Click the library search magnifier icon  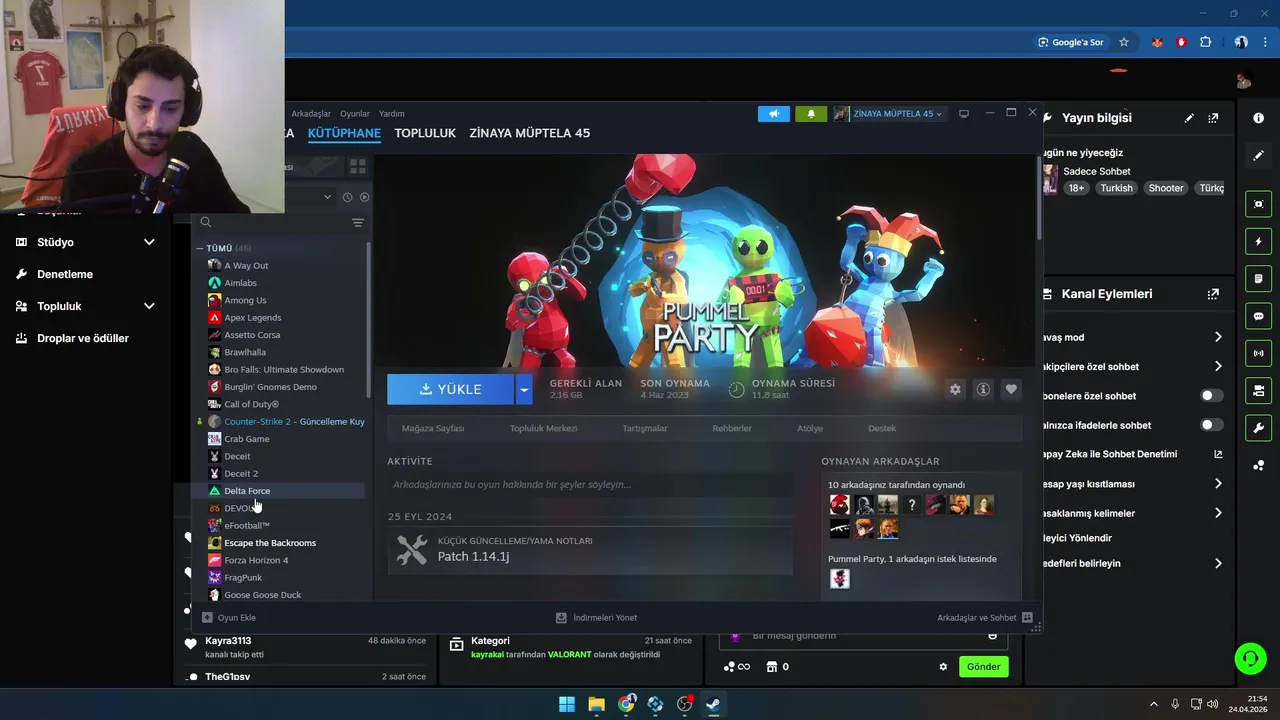(205, 222)
